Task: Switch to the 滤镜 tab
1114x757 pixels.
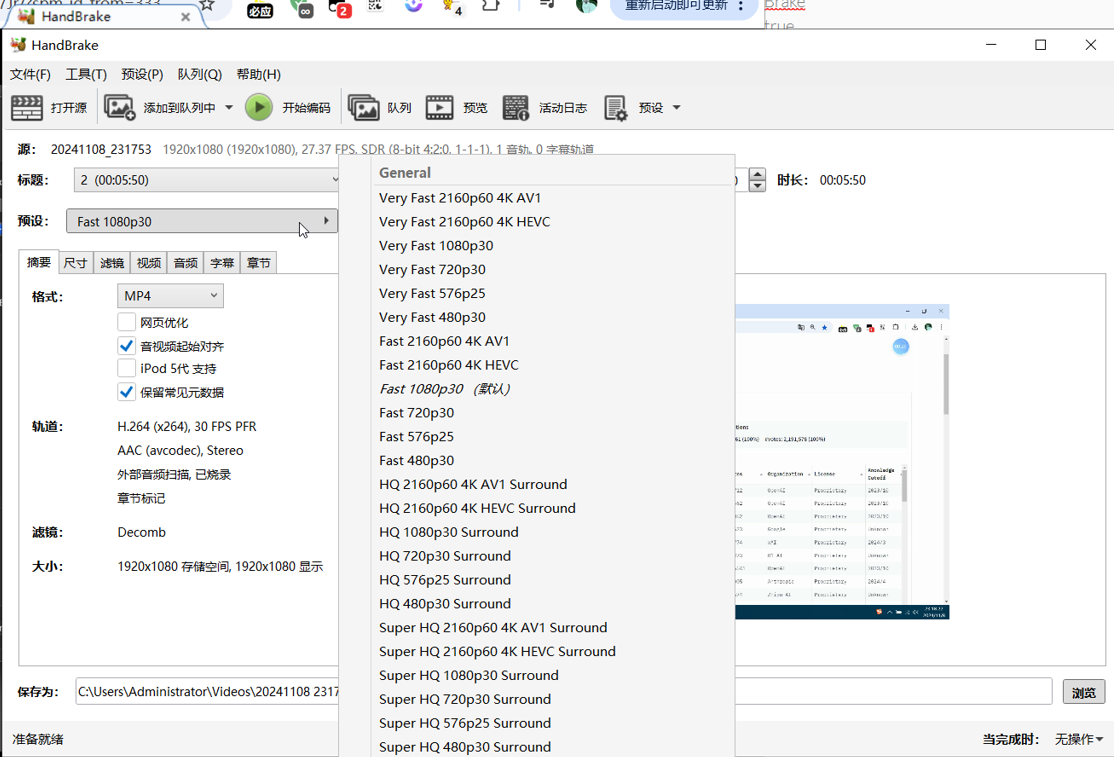Action: [x=112, y=263]
